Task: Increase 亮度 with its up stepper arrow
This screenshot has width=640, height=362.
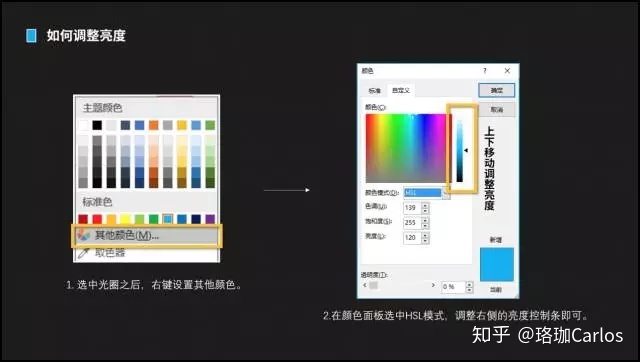Action: [425, 235]
